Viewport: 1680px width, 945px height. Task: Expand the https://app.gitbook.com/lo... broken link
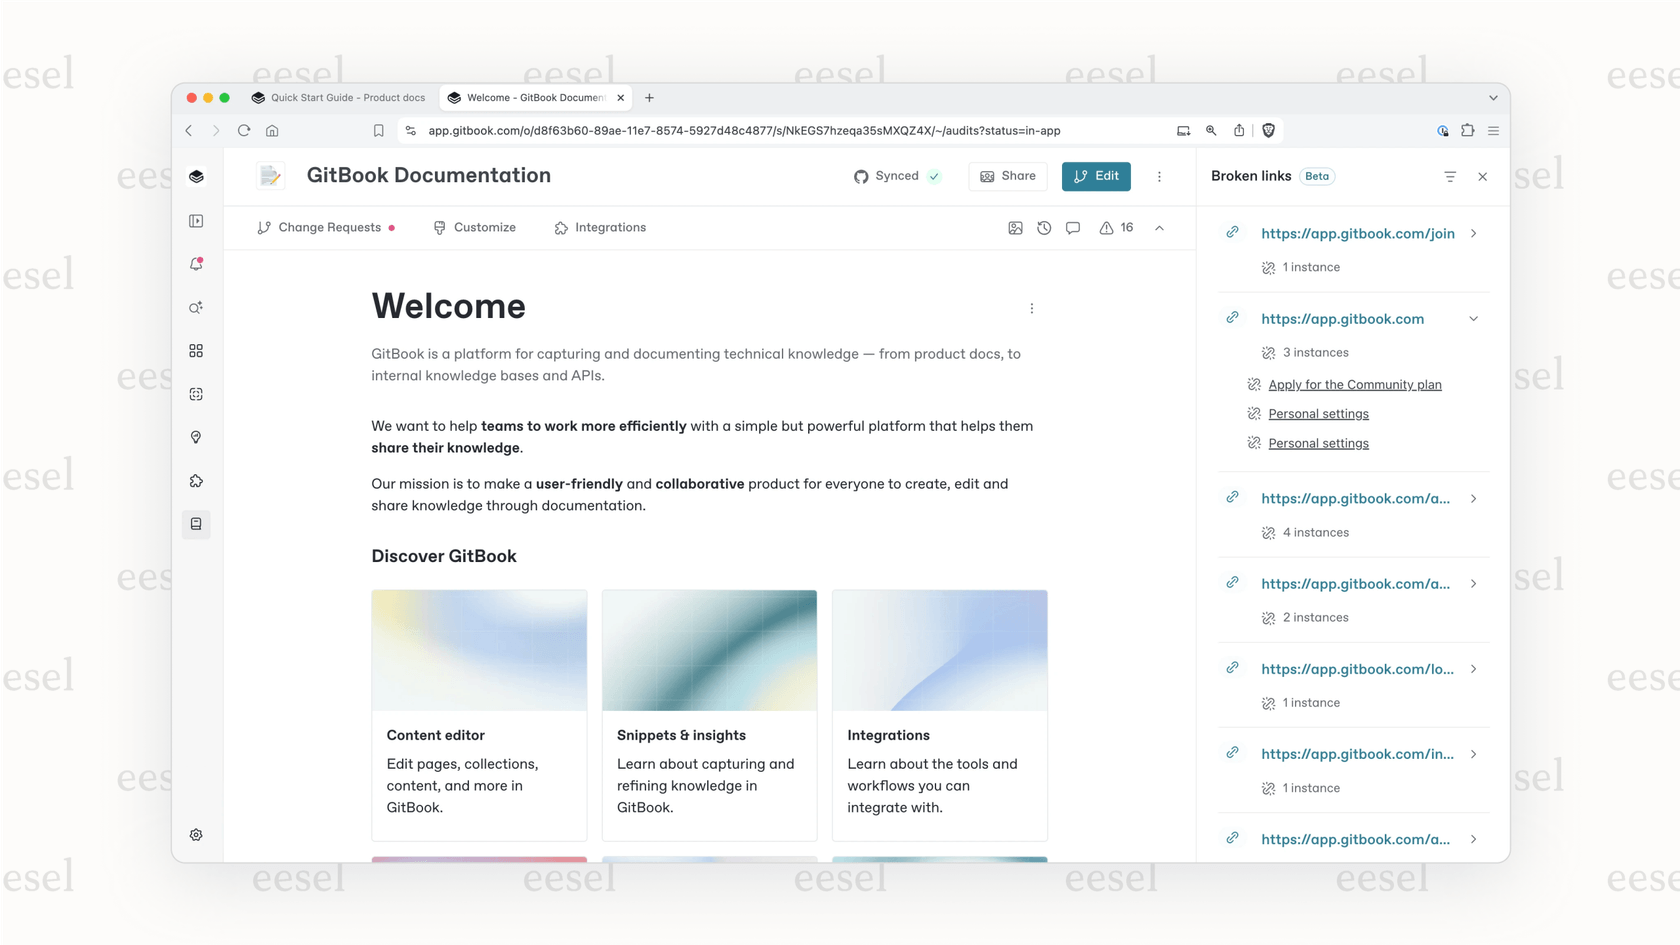click(1473, 669)
